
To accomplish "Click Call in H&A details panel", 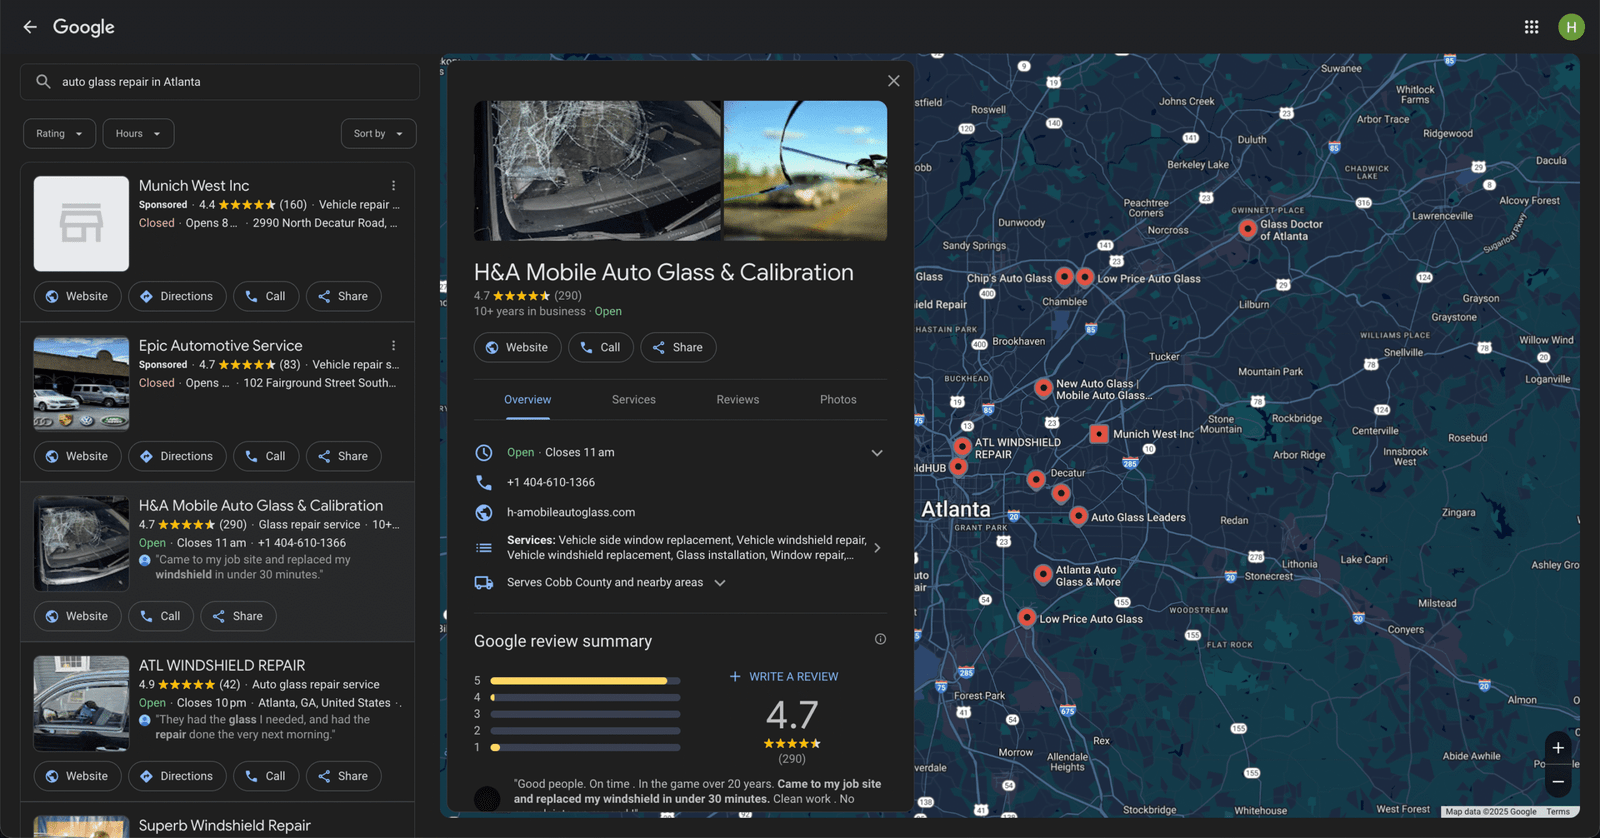I will tap(600, 348).
